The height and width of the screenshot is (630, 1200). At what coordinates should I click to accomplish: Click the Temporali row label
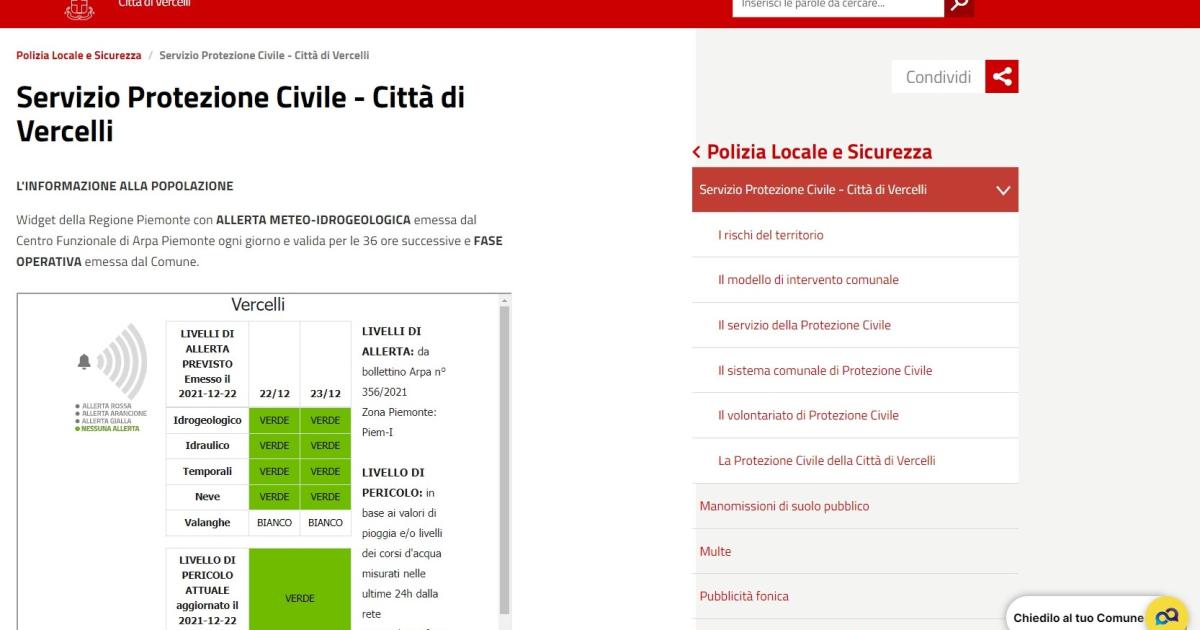tap(207, 471)
